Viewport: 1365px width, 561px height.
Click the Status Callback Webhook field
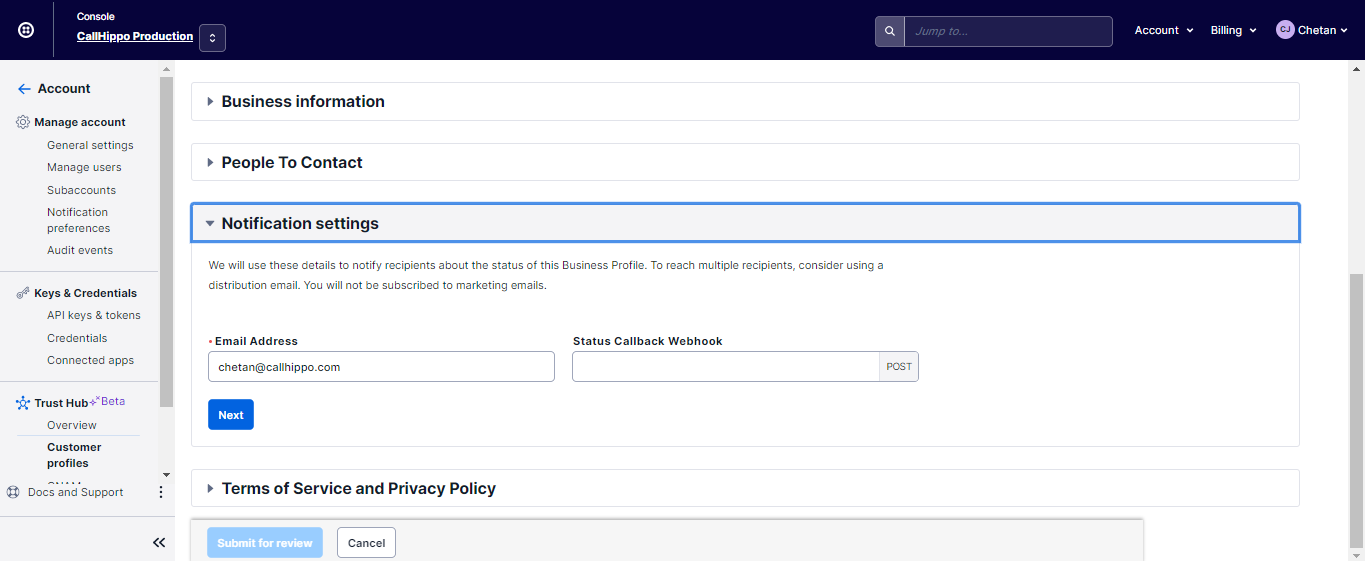pos(726,367)
